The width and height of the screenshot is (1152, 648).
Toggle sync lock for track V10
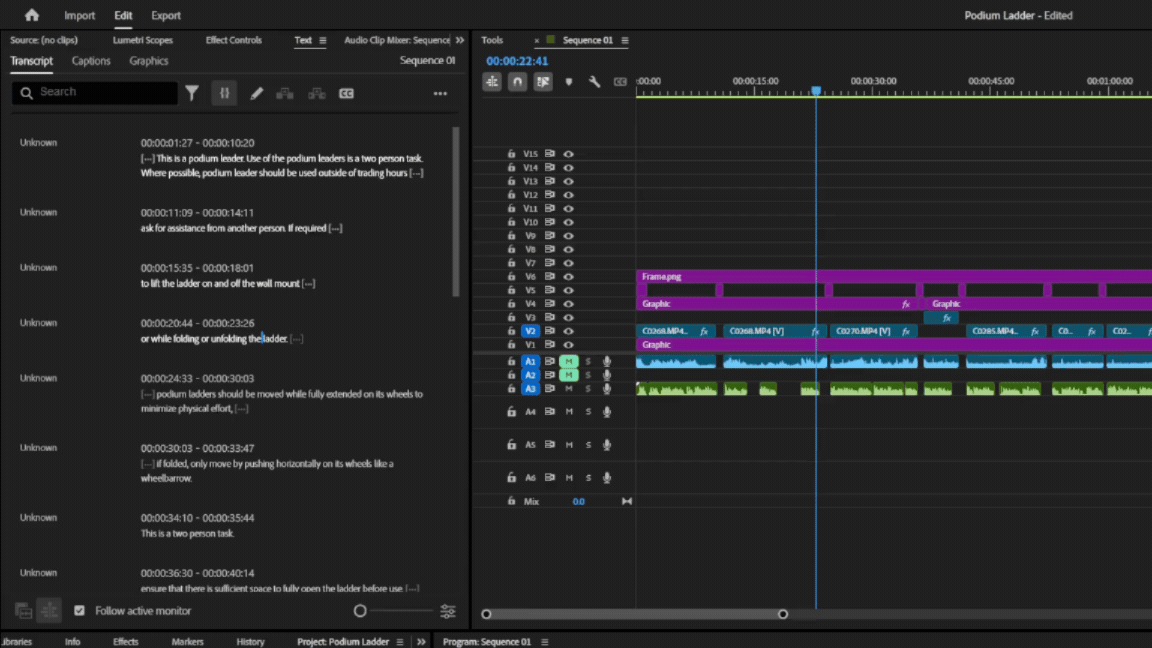point(550,222)
